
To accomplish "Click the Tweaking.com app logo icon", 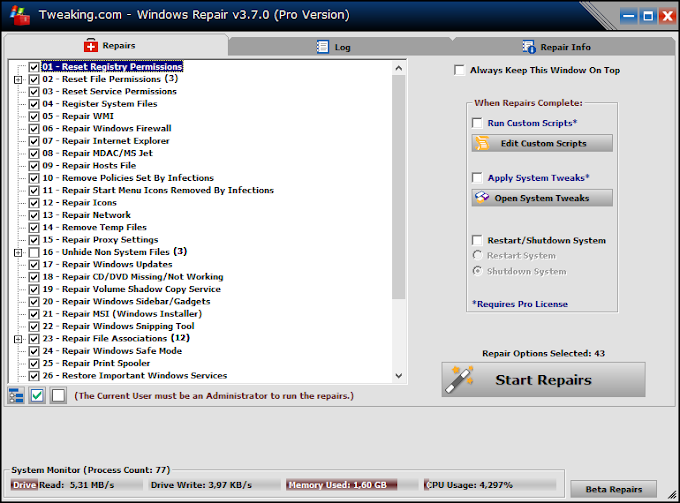I will coord(20,15).
